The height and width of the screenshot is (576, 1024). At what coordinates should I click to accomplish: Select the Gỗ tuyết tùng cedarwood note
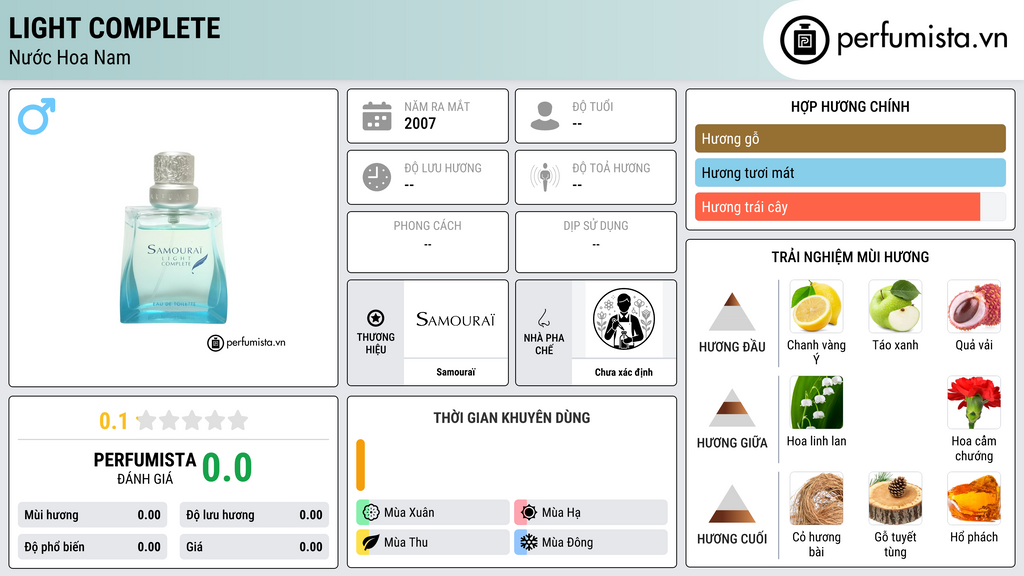tap(895, 498)
